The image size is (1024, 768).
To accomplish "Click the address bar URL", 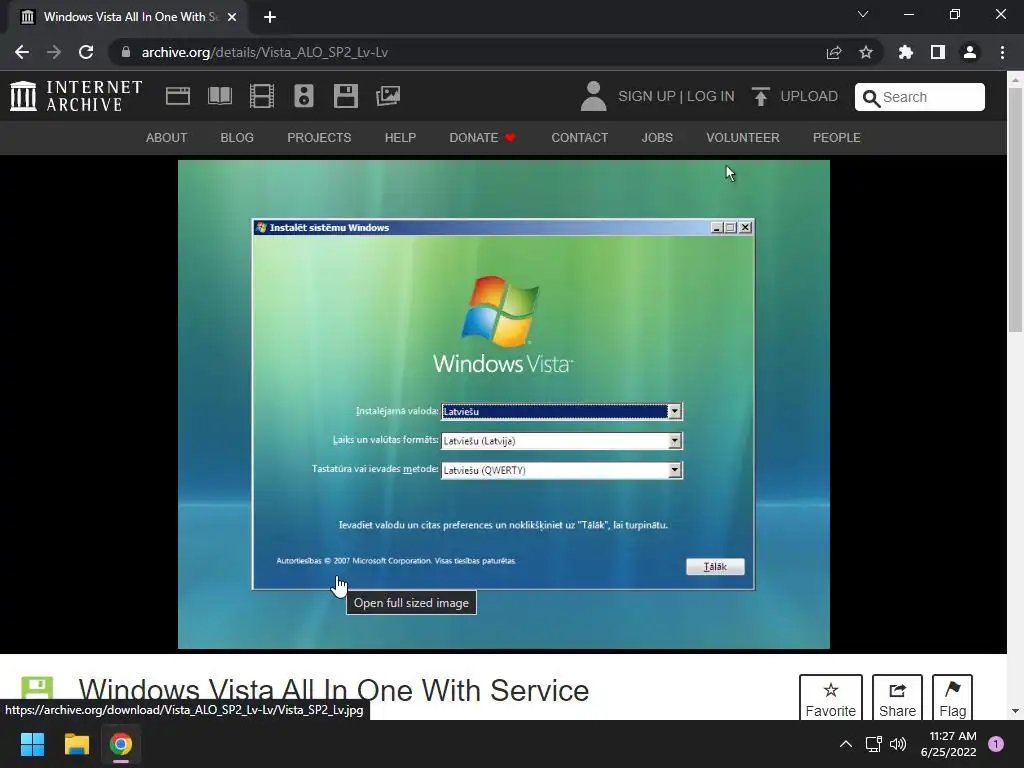I will tap(264, 52).
